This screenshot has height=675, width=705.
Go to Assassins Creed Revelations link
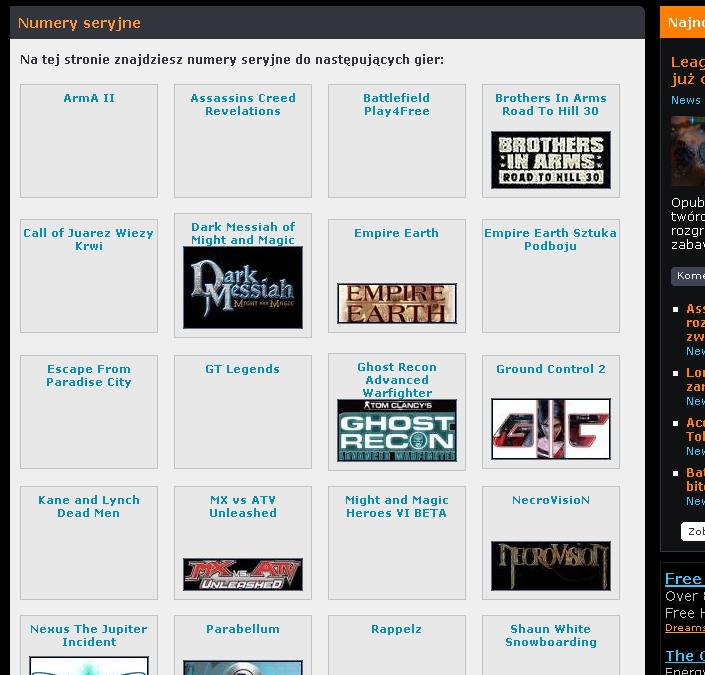point(243,105)
